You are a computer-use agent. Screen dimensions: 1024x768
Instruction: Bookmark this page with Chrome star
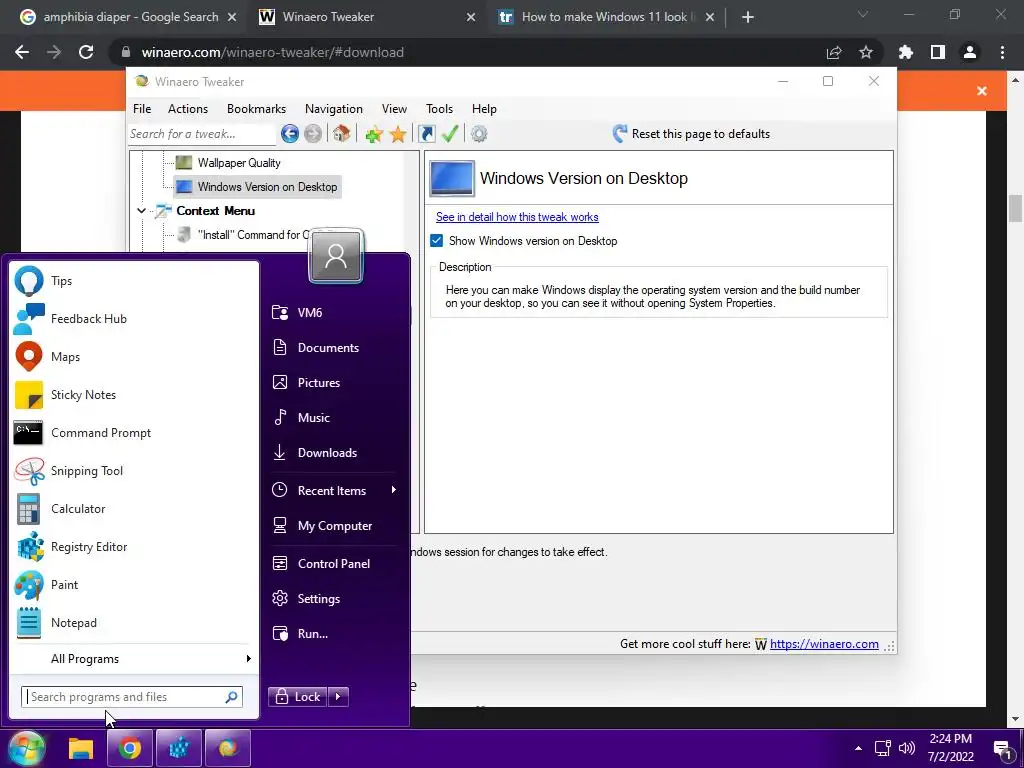tap(866, 52)
